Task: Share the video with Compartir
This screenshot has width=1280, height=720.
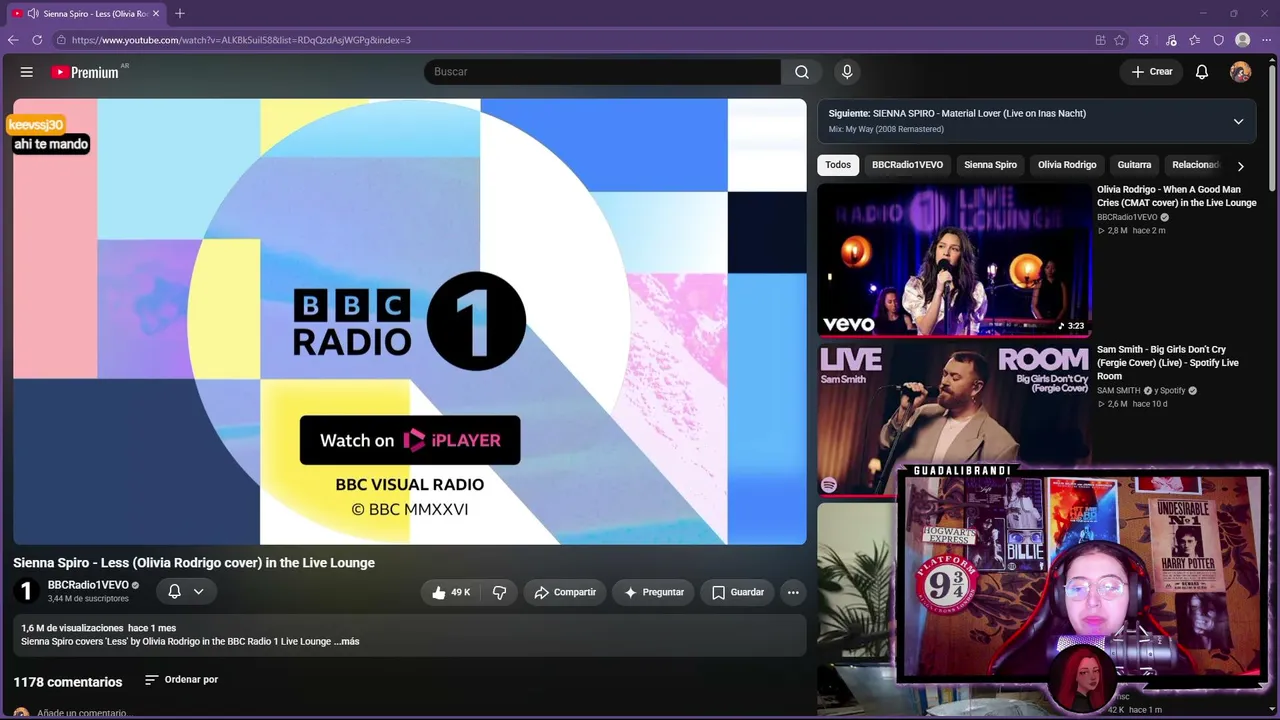Action: click(x=565, y=592)
